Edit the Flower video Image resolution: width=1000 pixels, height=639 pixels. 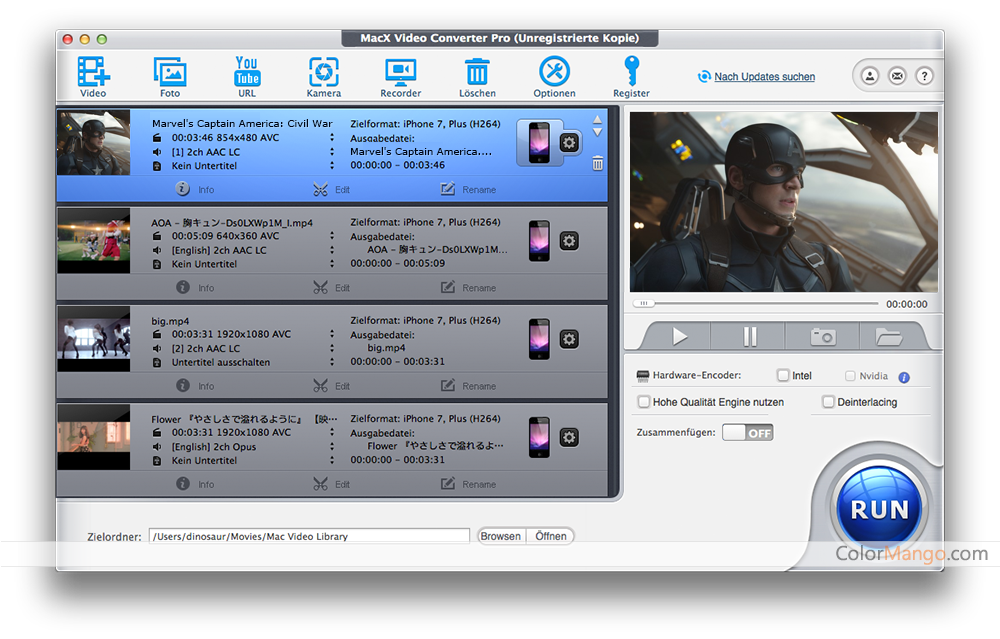(331, 484)
